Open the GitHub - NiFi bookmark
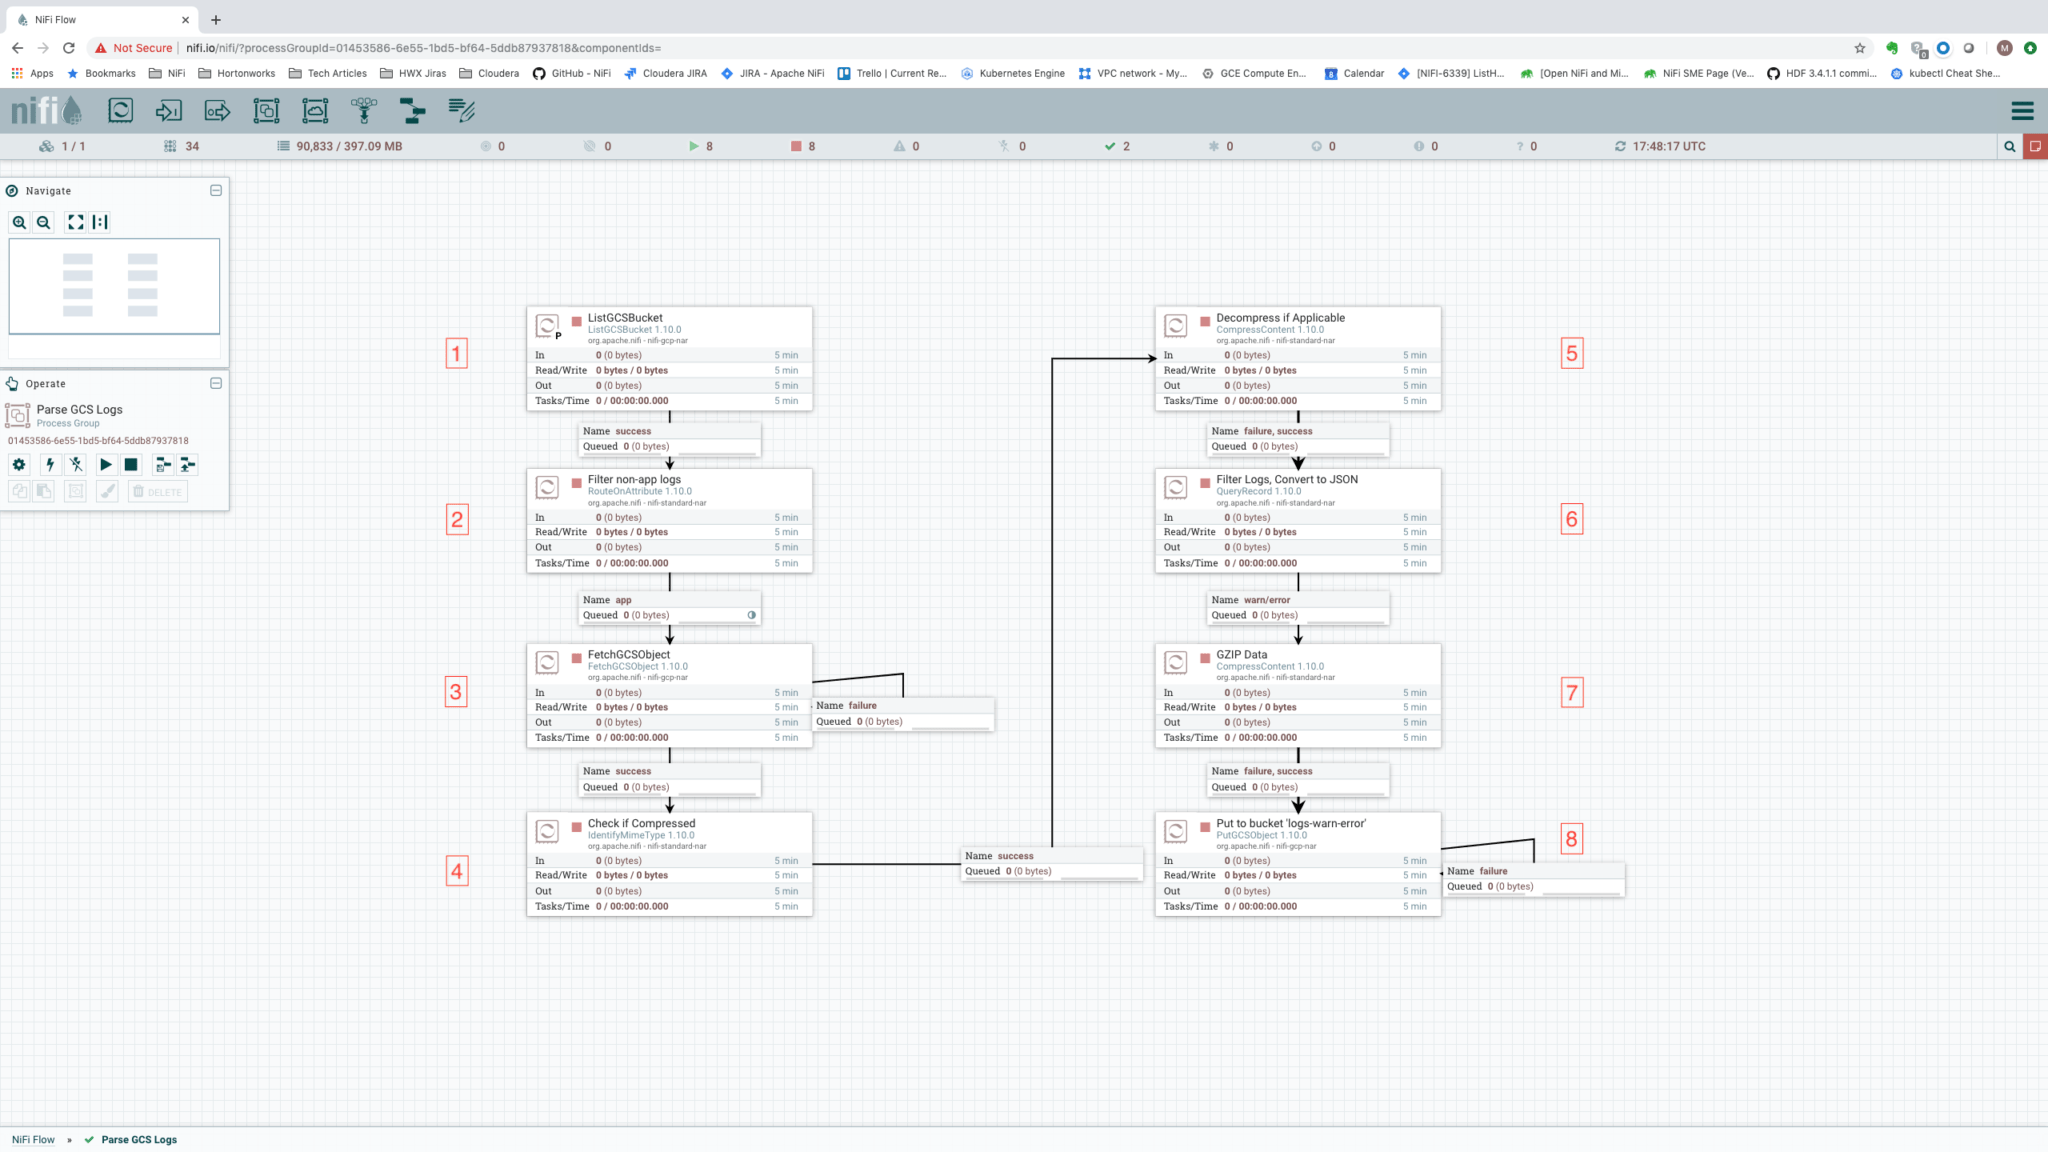 [x=571, y=72]
